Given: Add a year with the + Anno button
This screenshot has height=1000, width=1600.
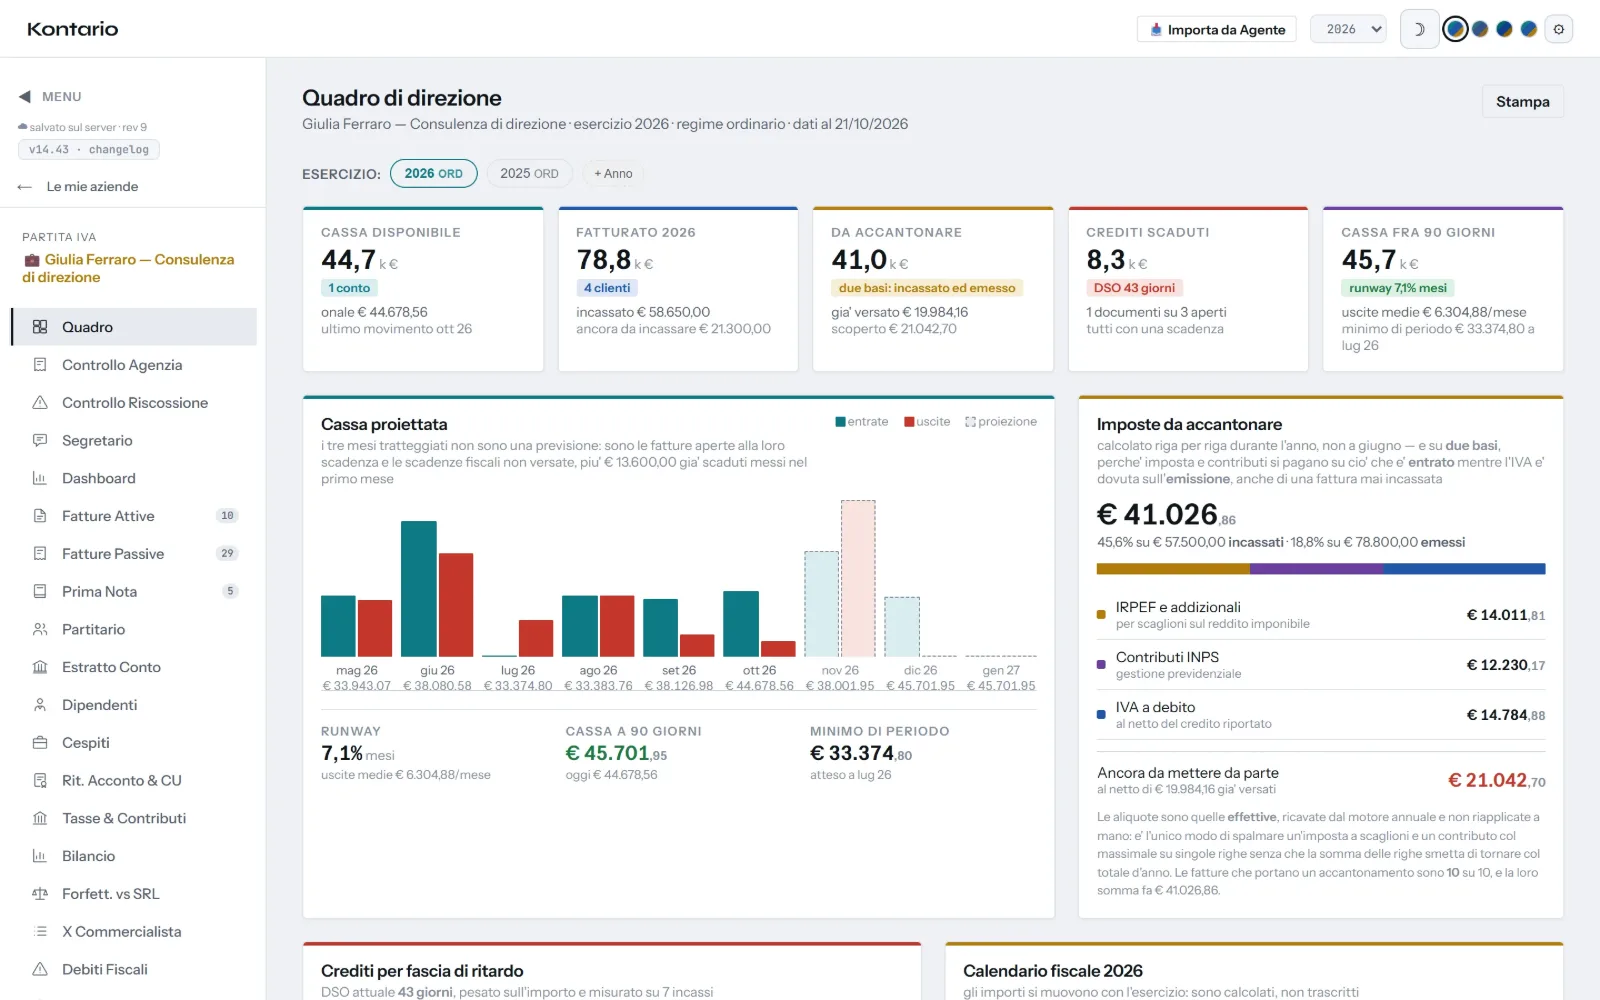Looking at the screenshot, I should pos(613,173).
